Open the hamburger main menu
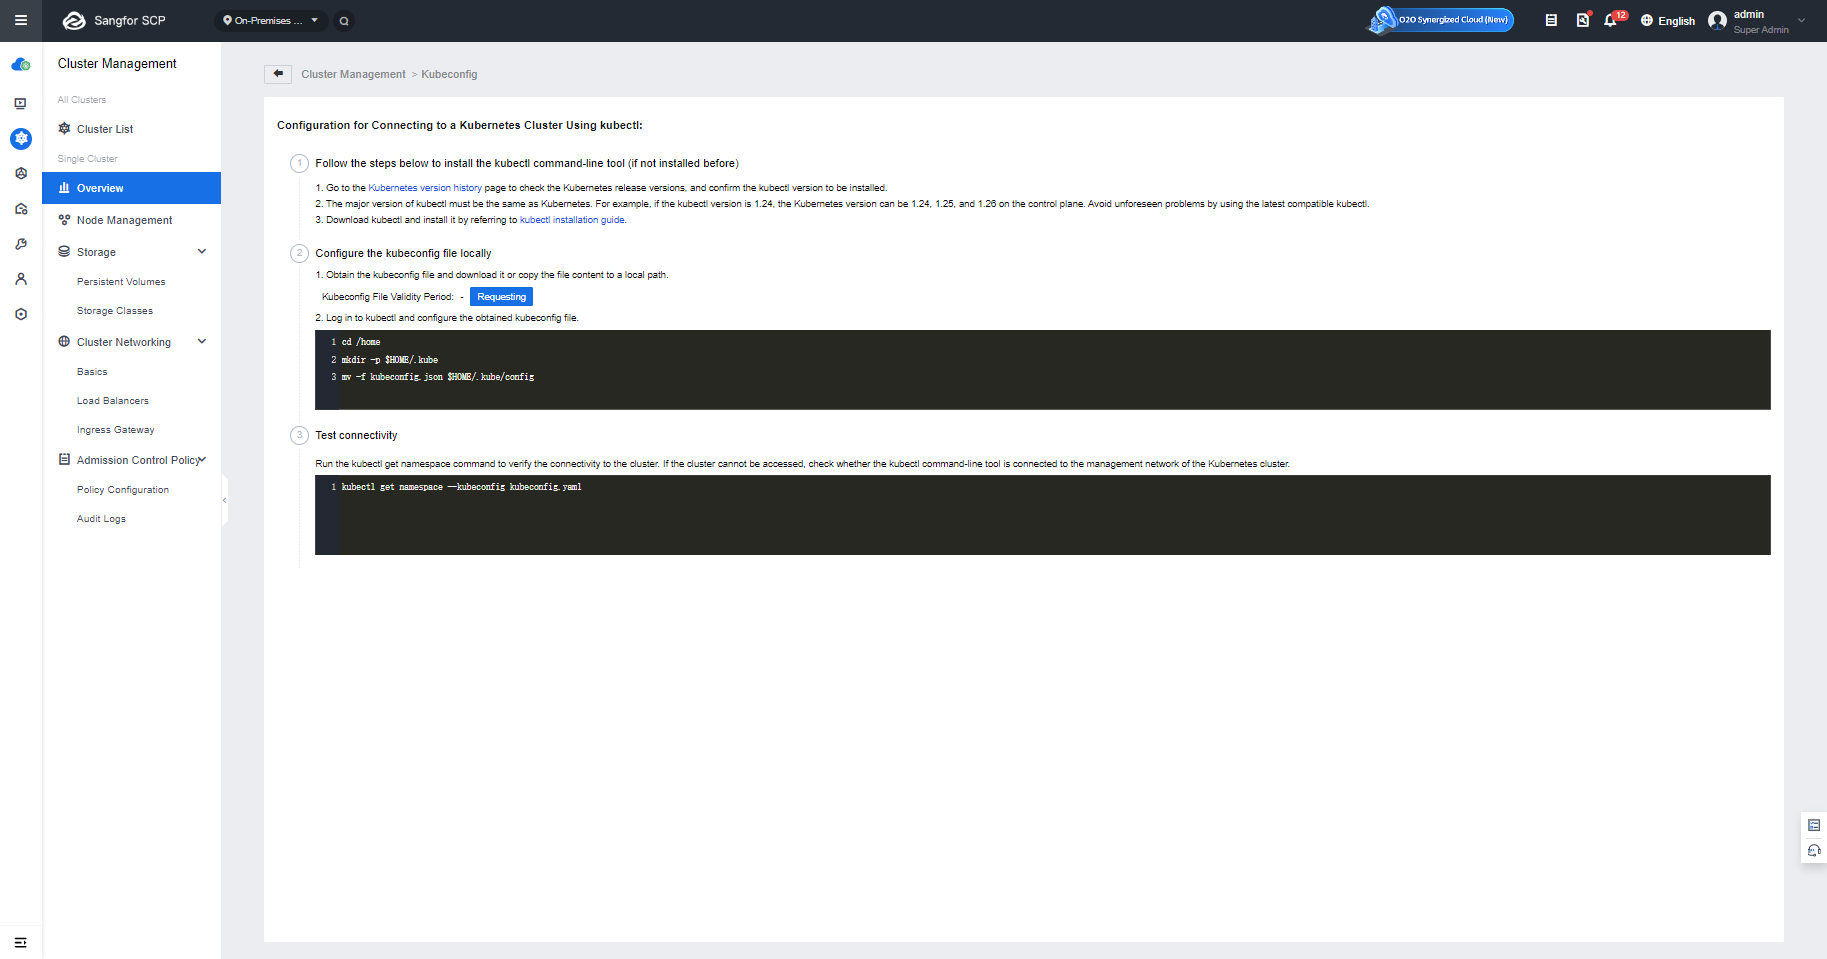 (x=20, y=20)
